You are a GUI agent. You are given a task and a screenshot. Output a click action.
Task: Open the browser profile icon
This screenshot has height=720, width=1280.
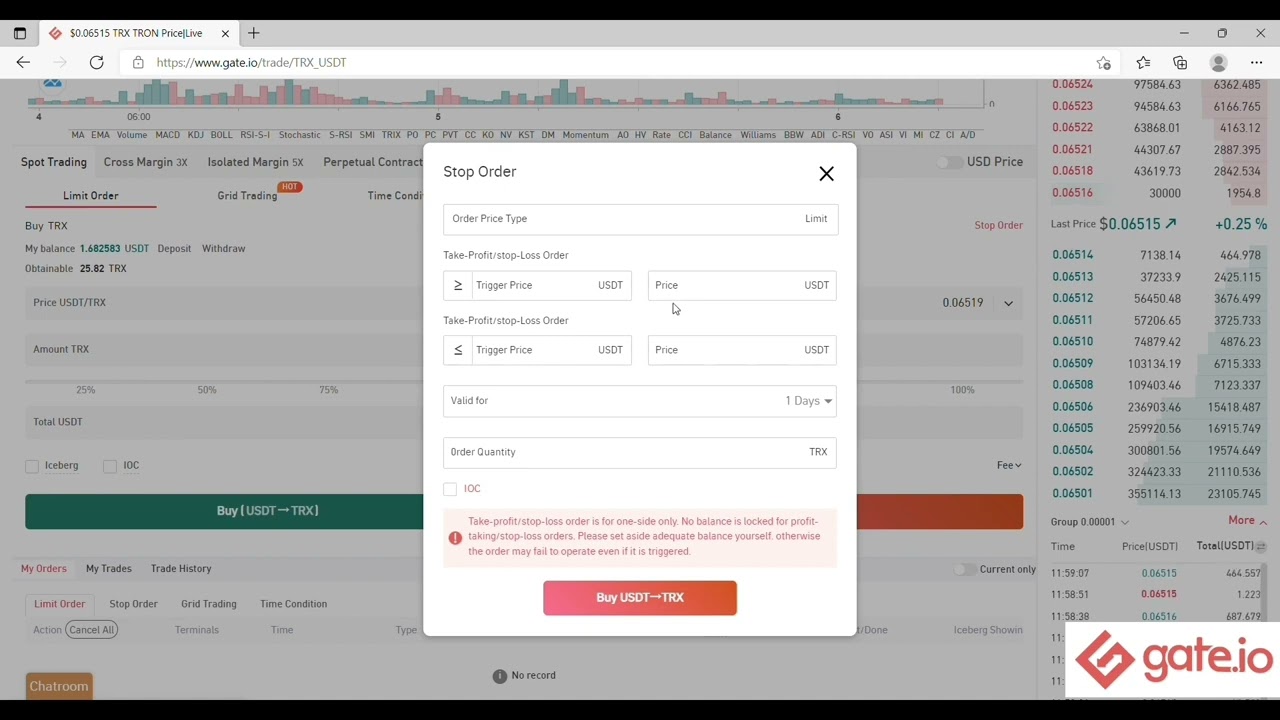1218,62
